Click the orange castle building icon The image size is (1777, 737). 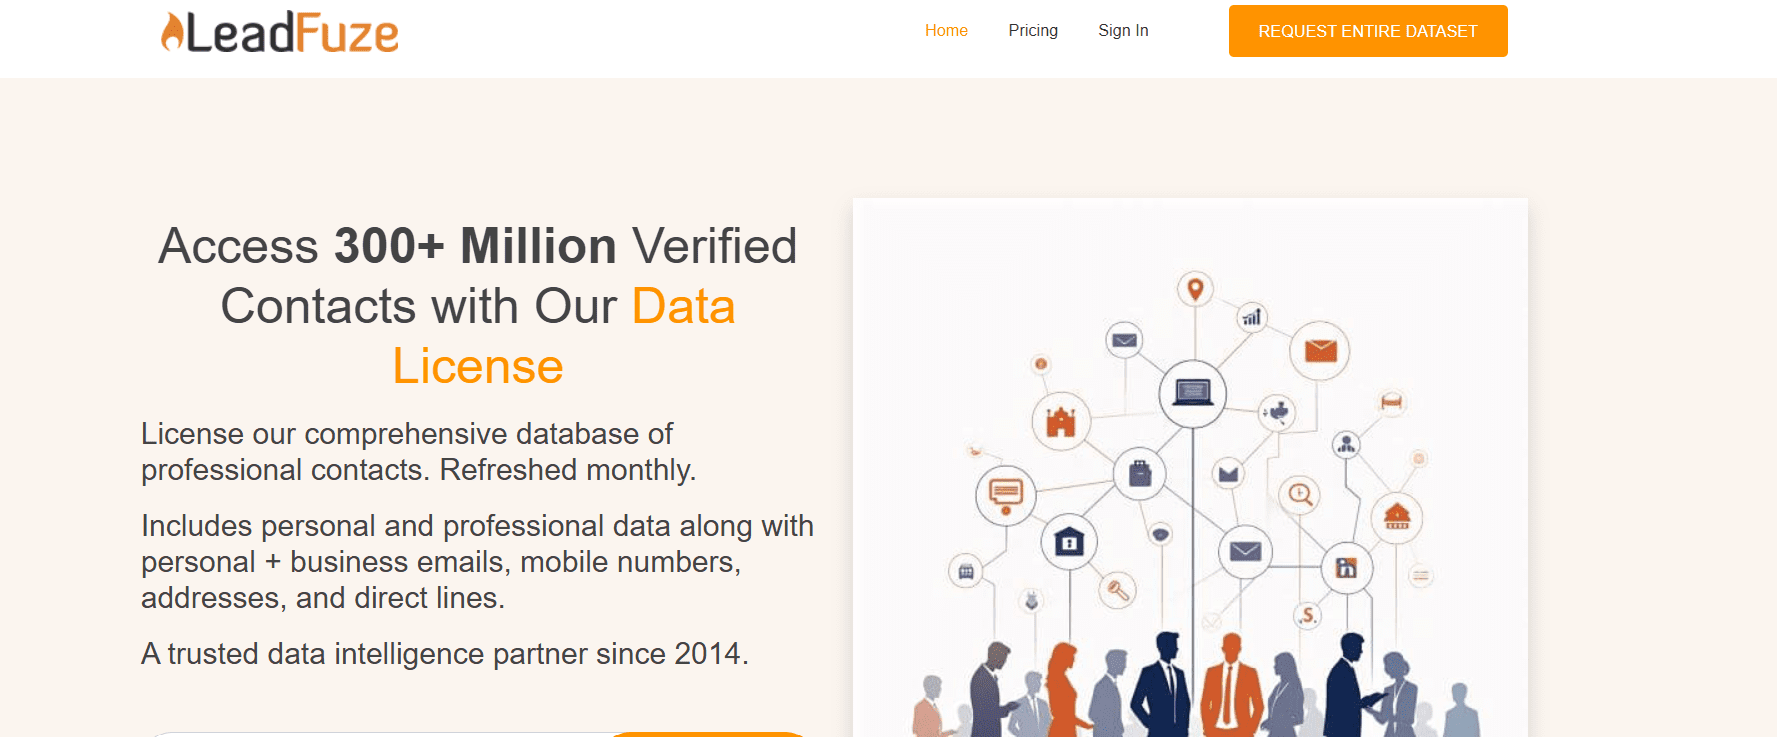click(x=1061, y=422)
